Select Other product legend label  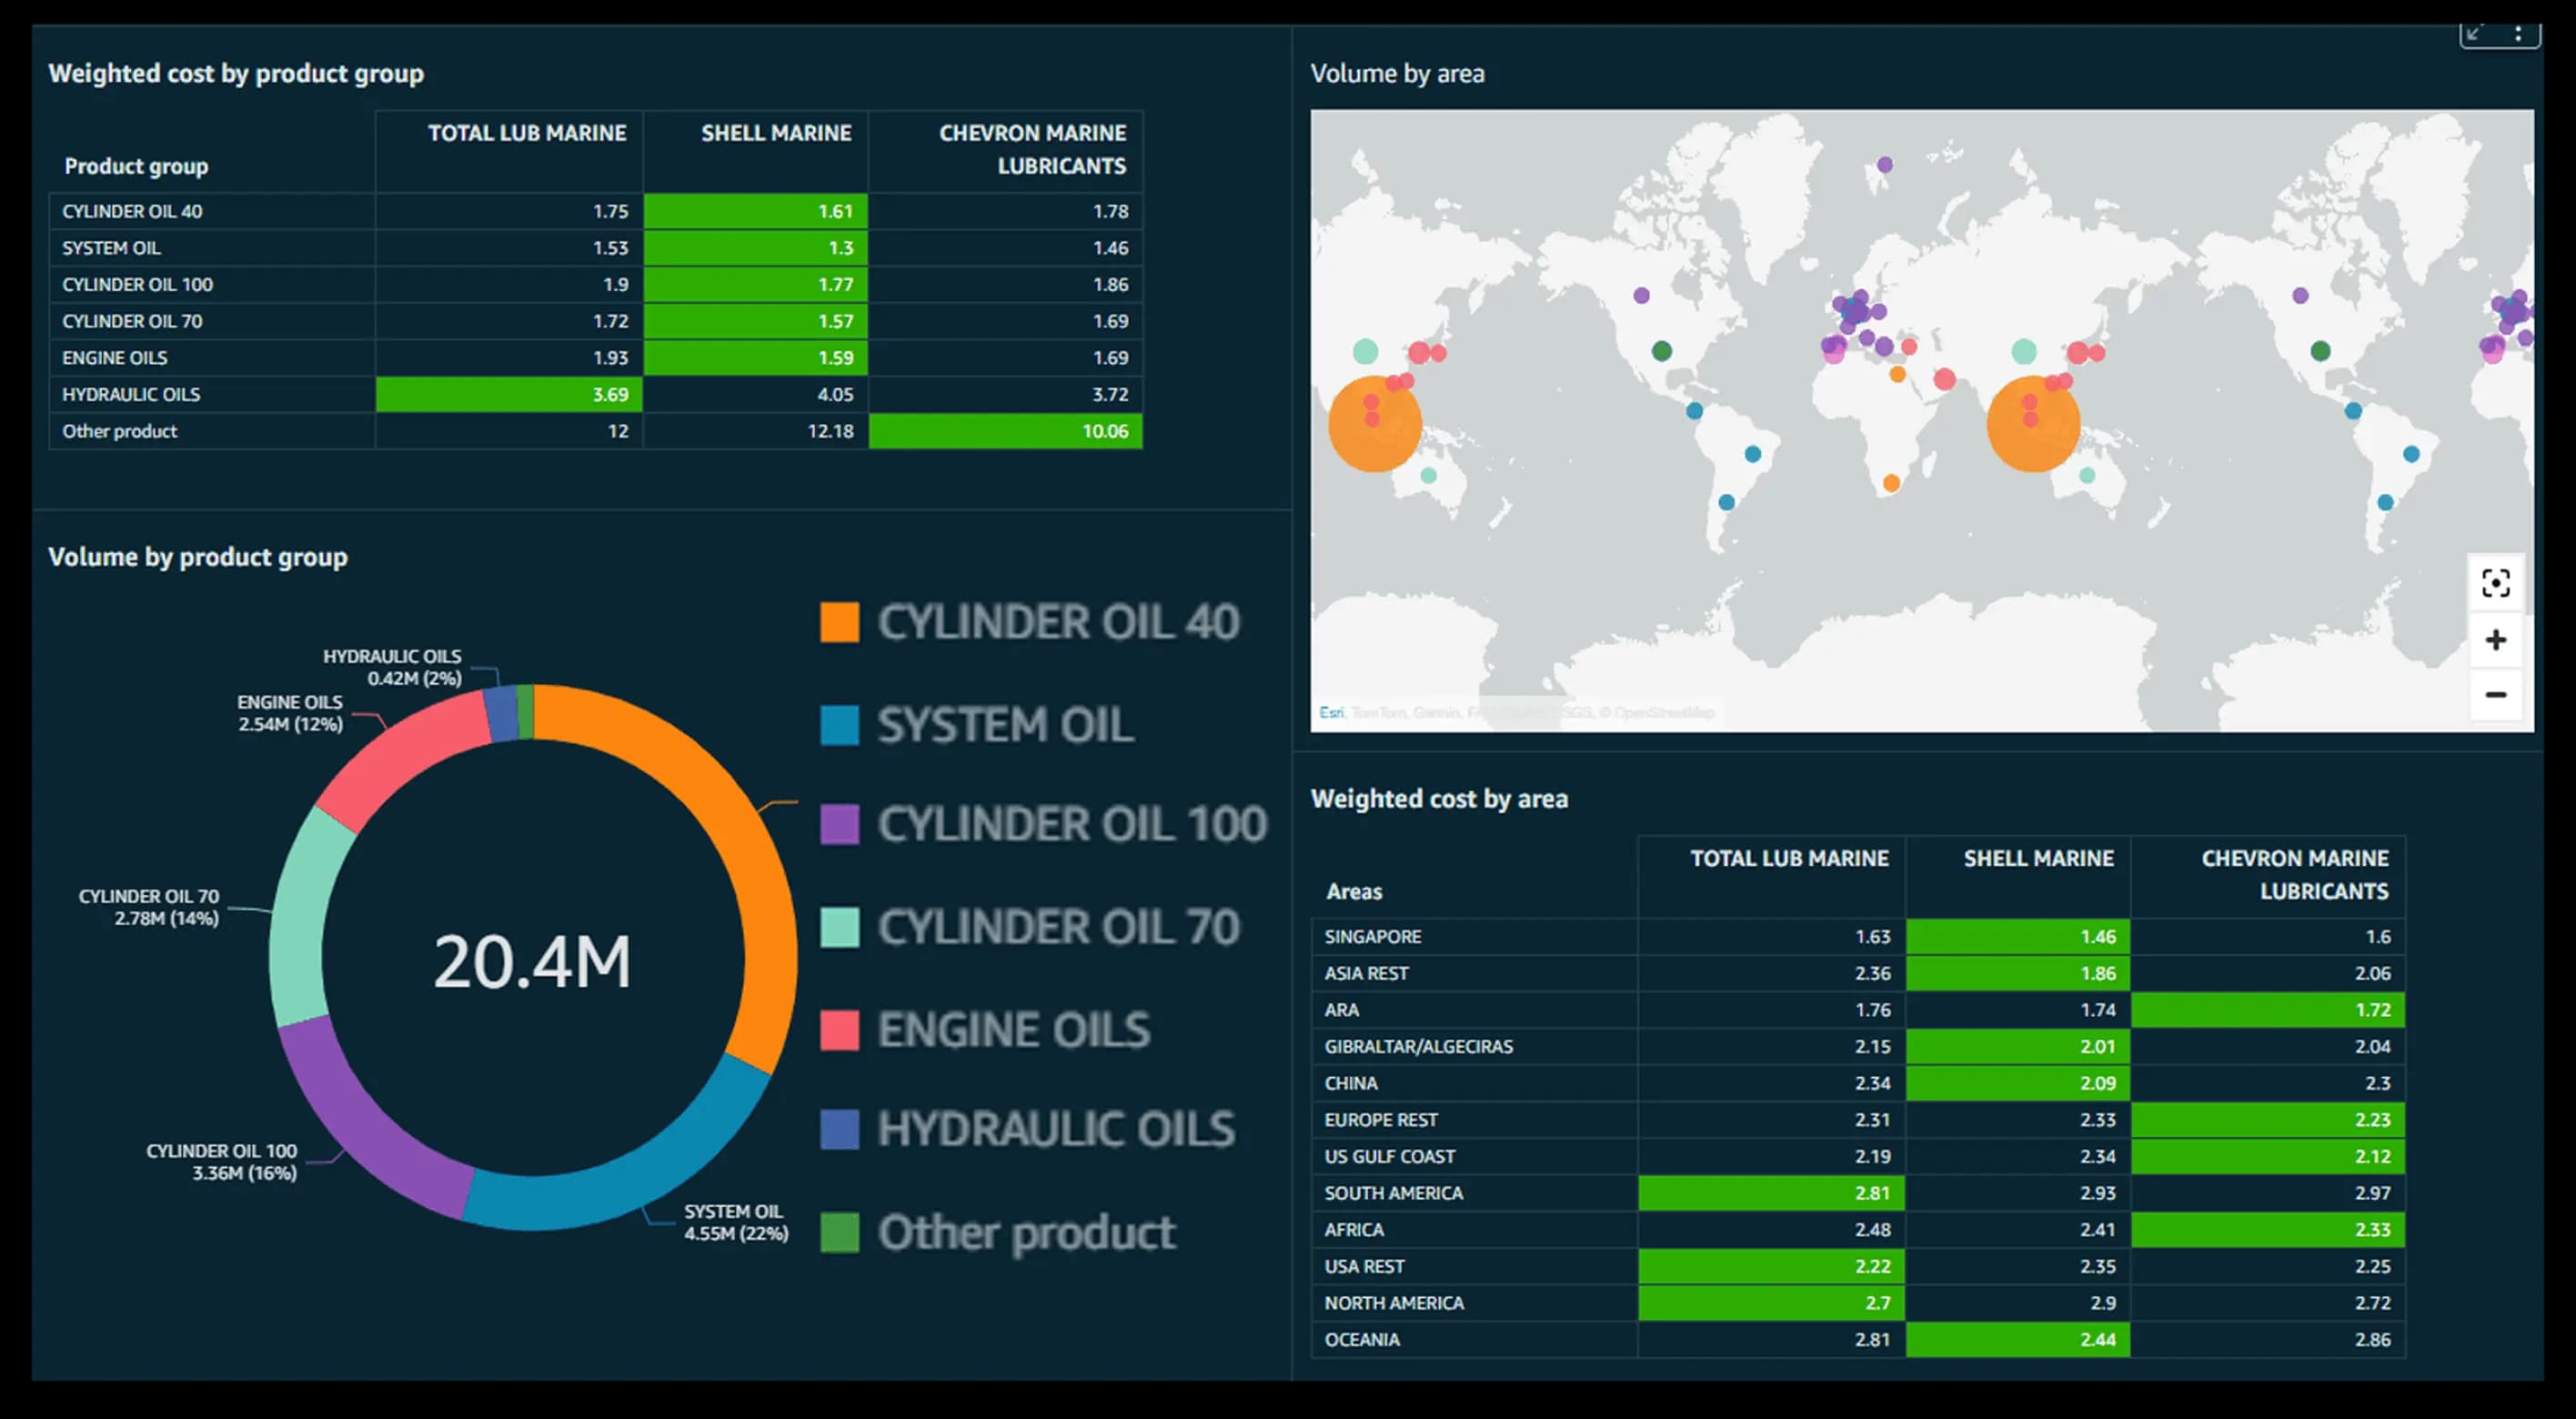point(1026,1233)
